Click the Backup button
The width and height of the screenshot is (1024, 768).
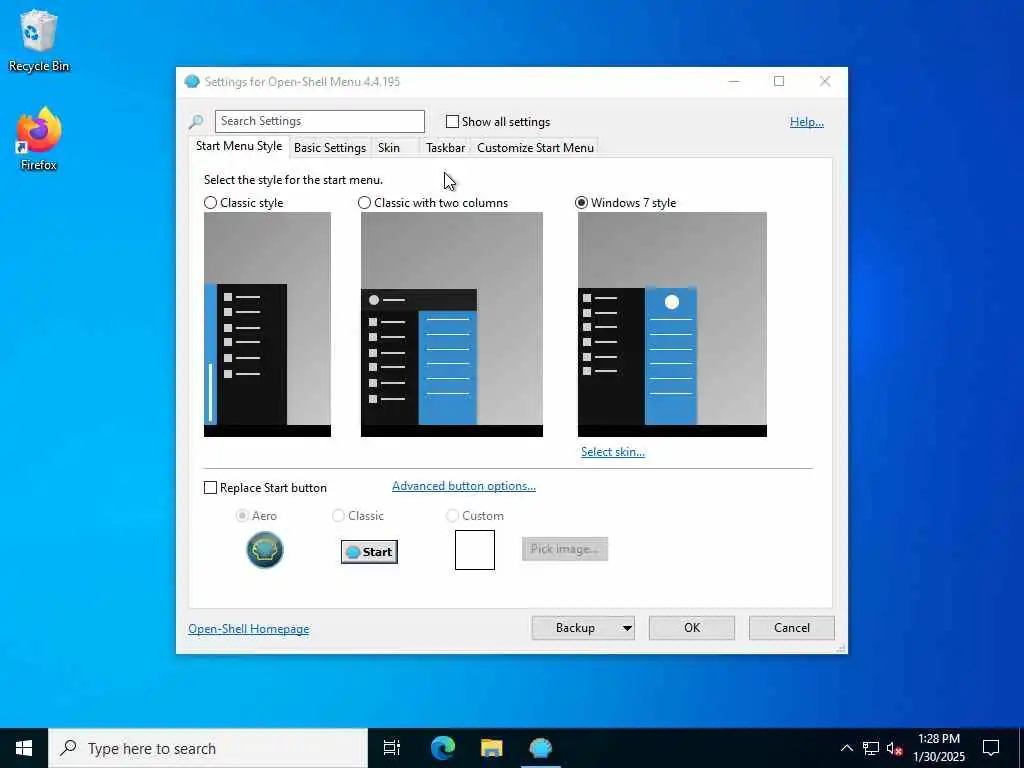[575, 628]
